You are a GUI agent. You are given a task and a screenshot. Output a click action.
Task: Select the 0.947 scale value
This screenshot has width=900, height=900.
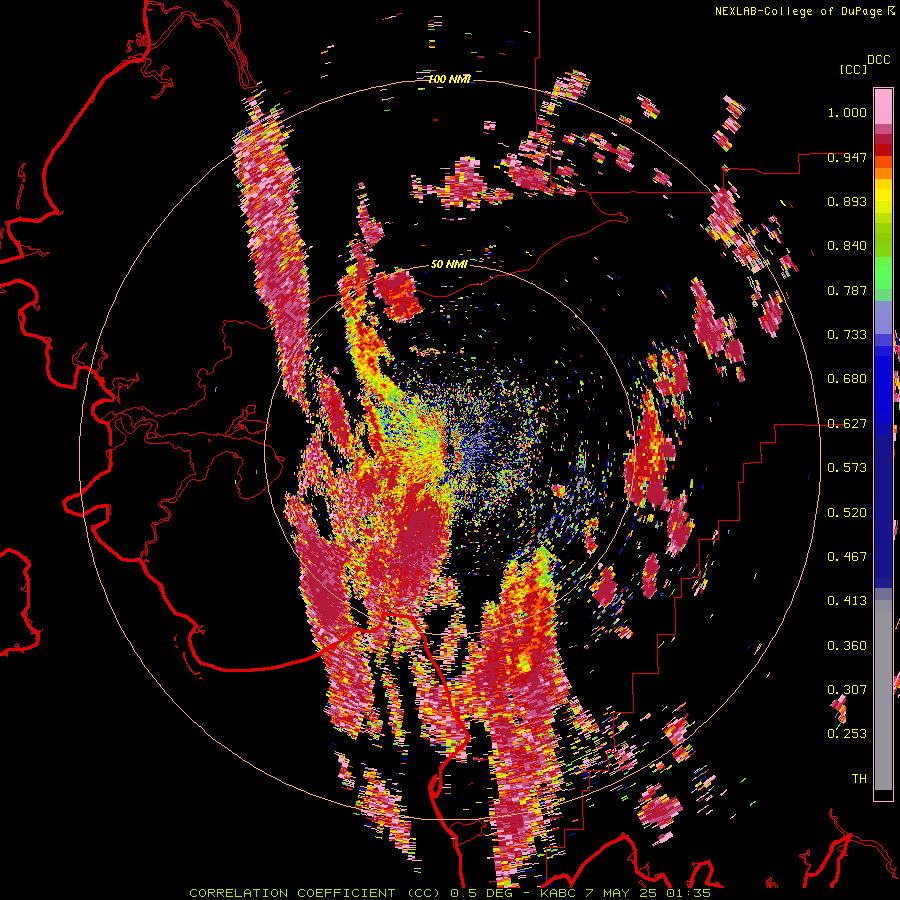point(847,157)
